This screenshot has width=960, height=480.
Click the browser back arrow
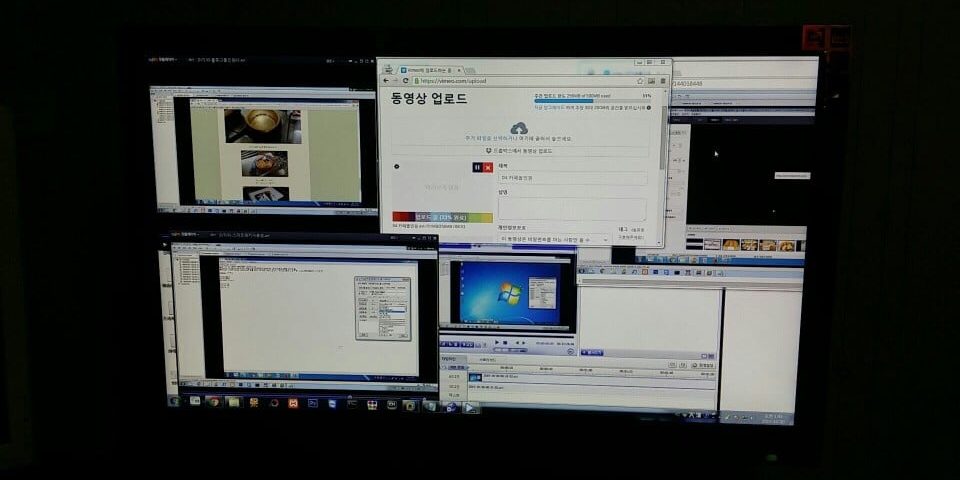tap(387, 81)
